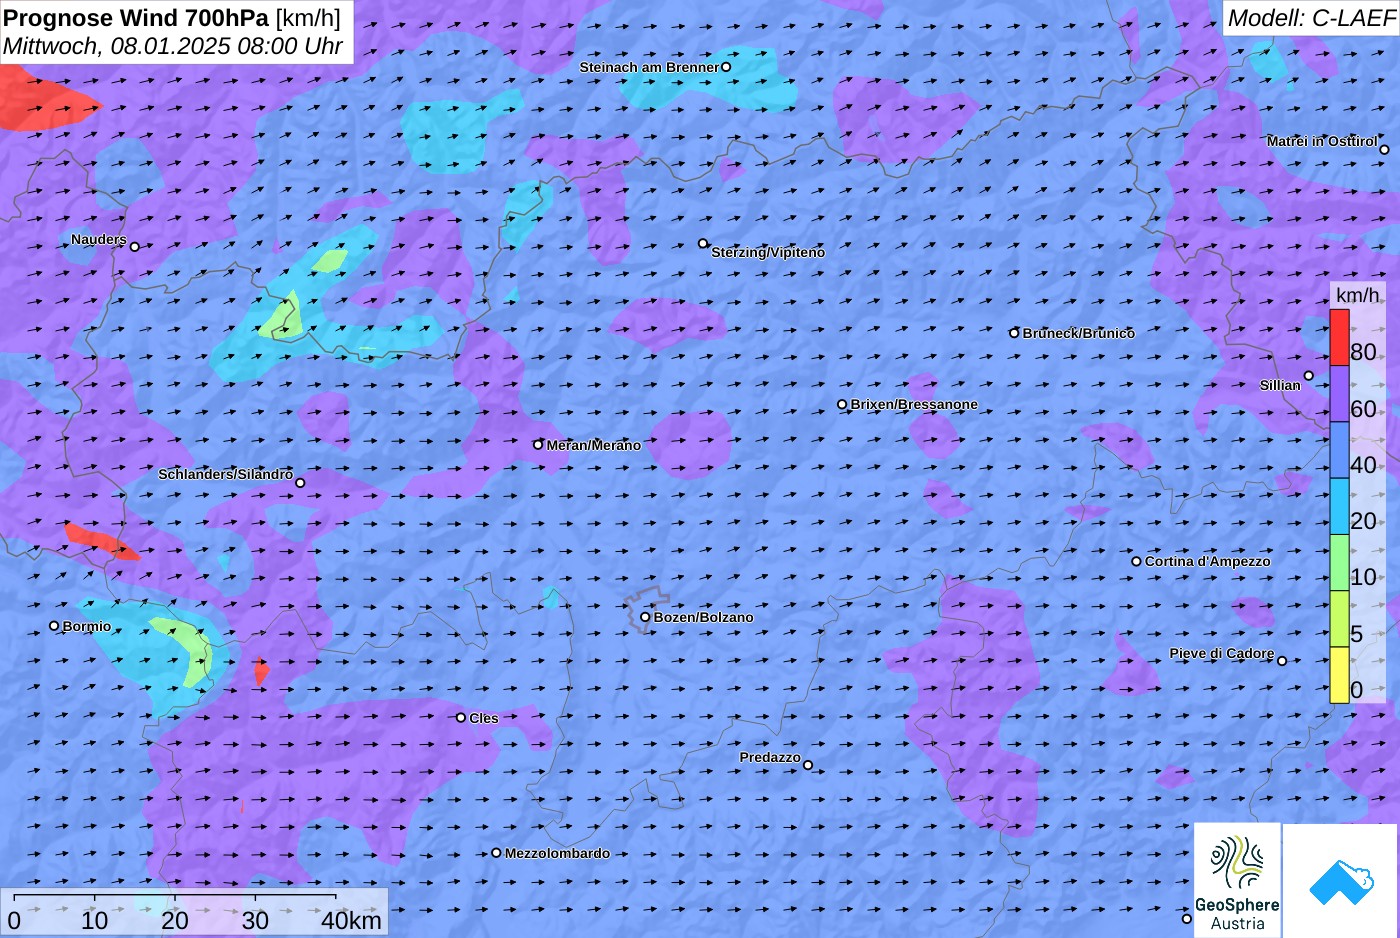
Task: Click the date 'Mittwoch, 08.01.2025 08:00 Uhr'
Action: pyautogui.click(x=173, y=46)
